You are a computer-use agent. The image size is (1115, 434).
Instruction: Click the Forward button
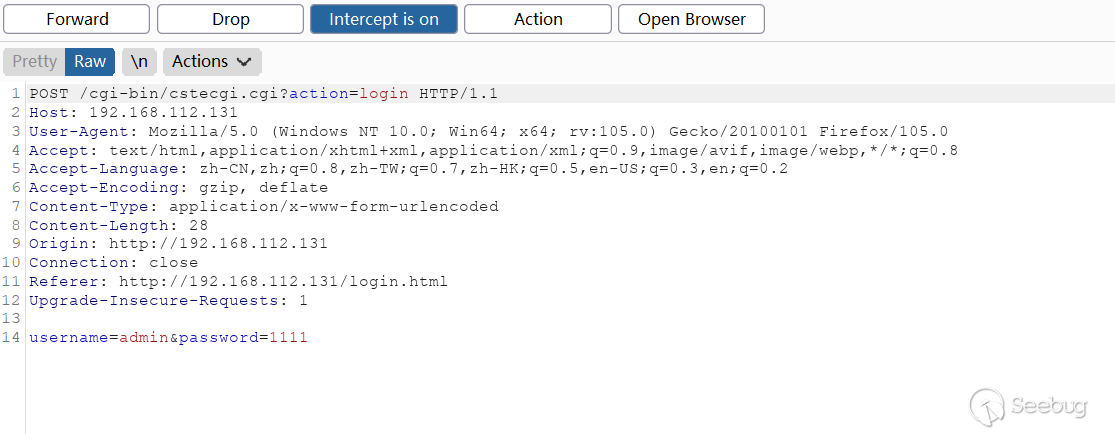[77, 19]
